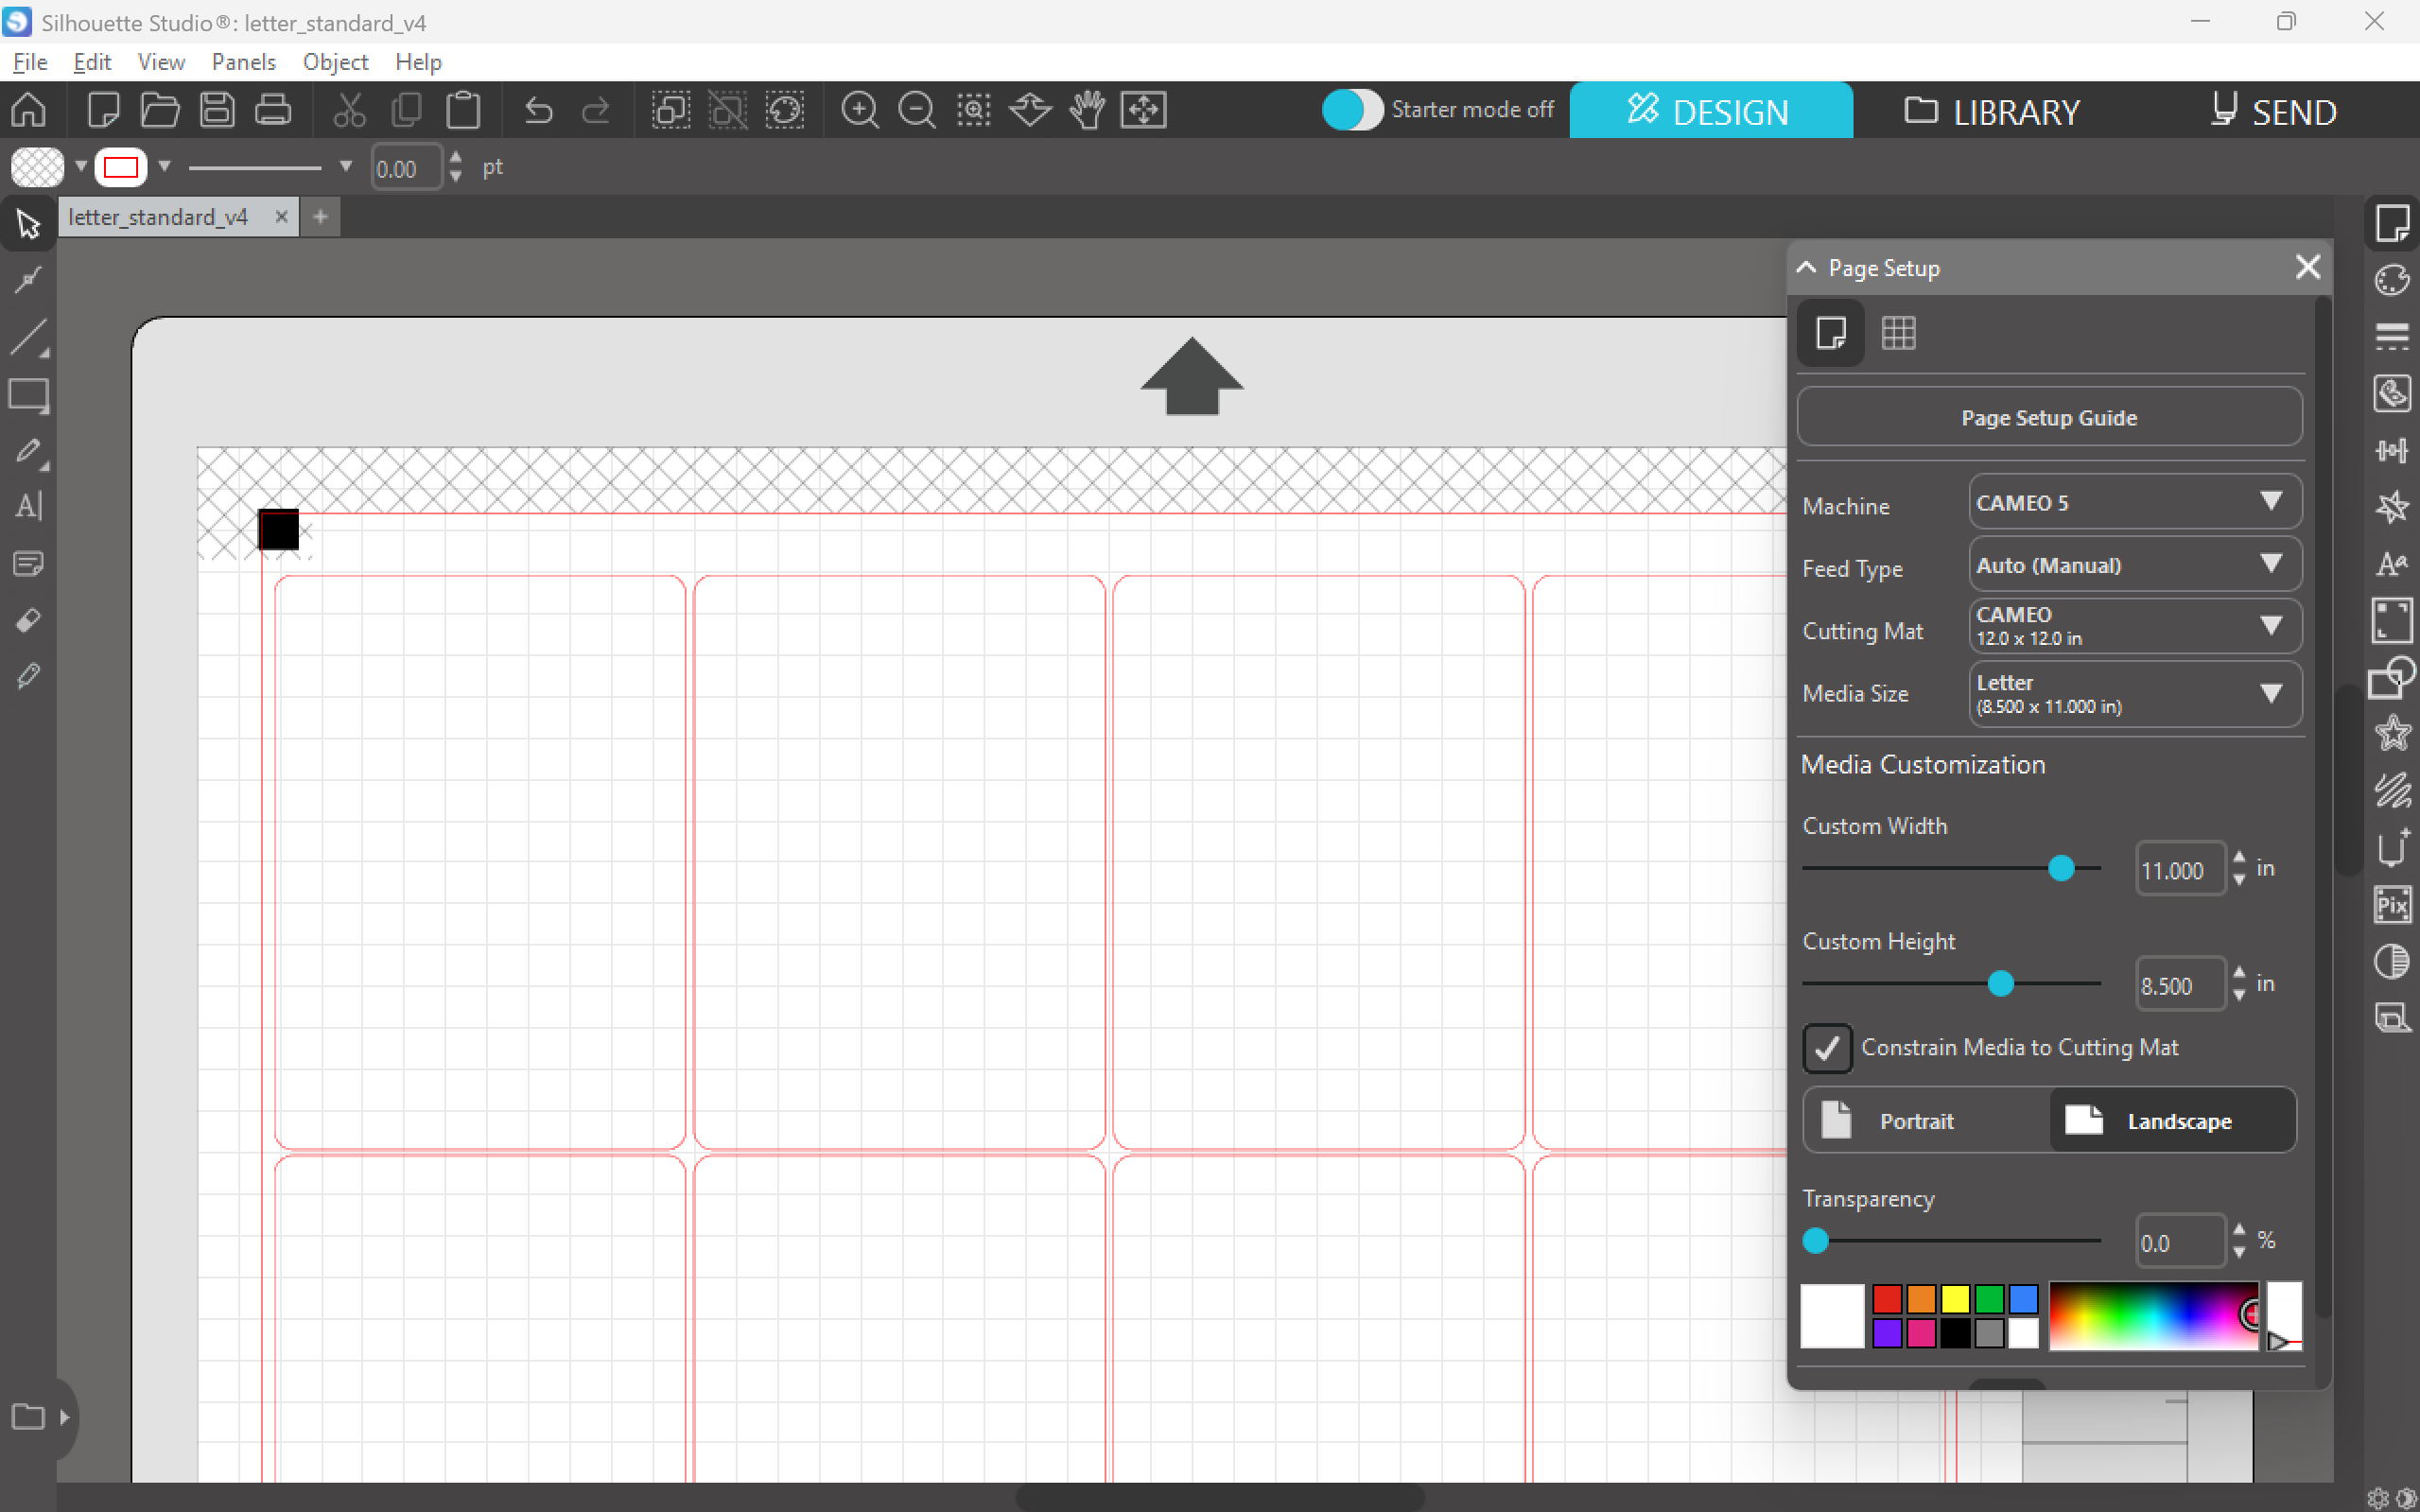Select the Text tool in left toolbar

coord(28,506)
